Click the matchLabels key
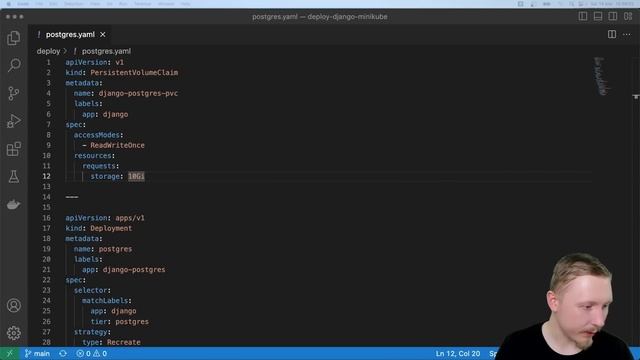 pyautogui.click(x=105, y=301)
